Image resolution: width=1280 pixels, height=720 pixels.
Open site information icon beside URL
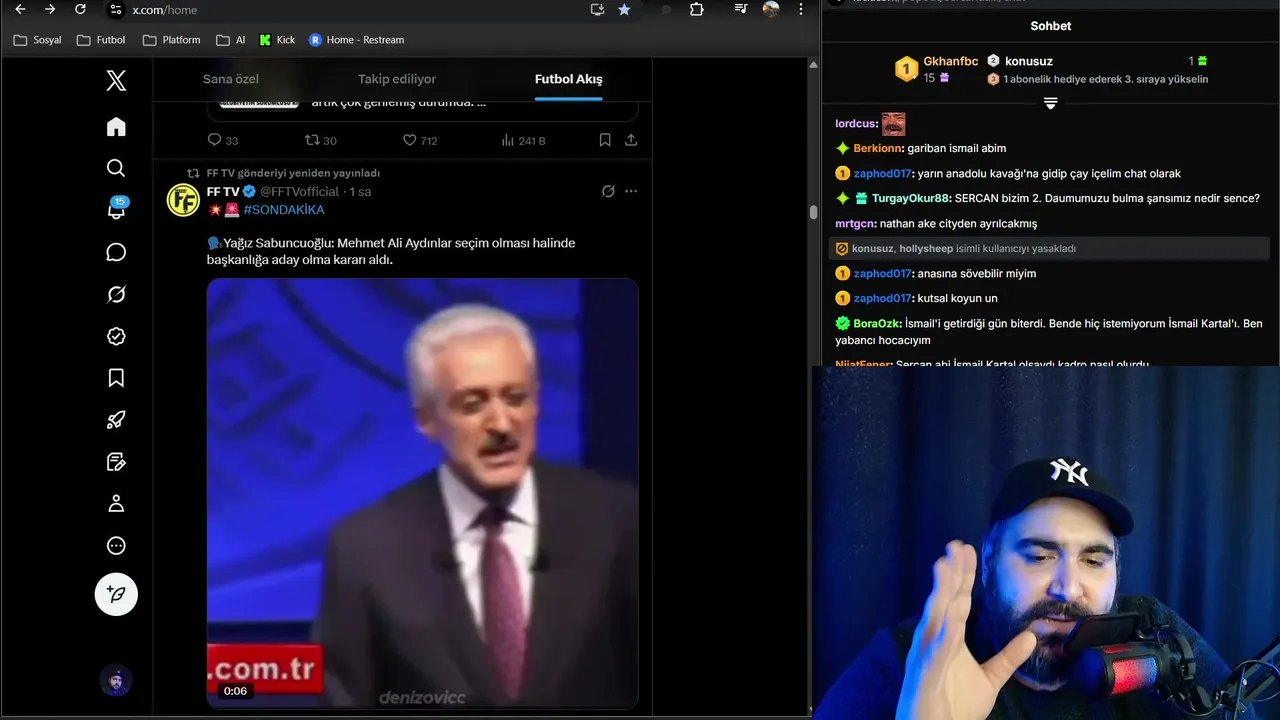[x=115, y=9]
